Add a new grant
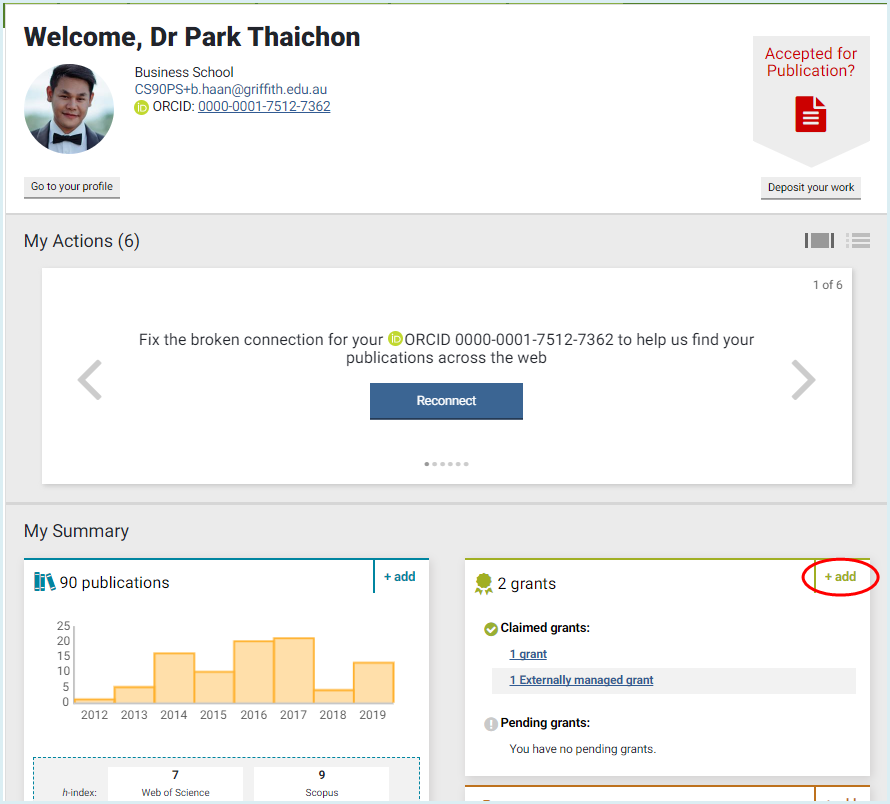This screenshot has height=804, width=890. click(x=840, y=577)
